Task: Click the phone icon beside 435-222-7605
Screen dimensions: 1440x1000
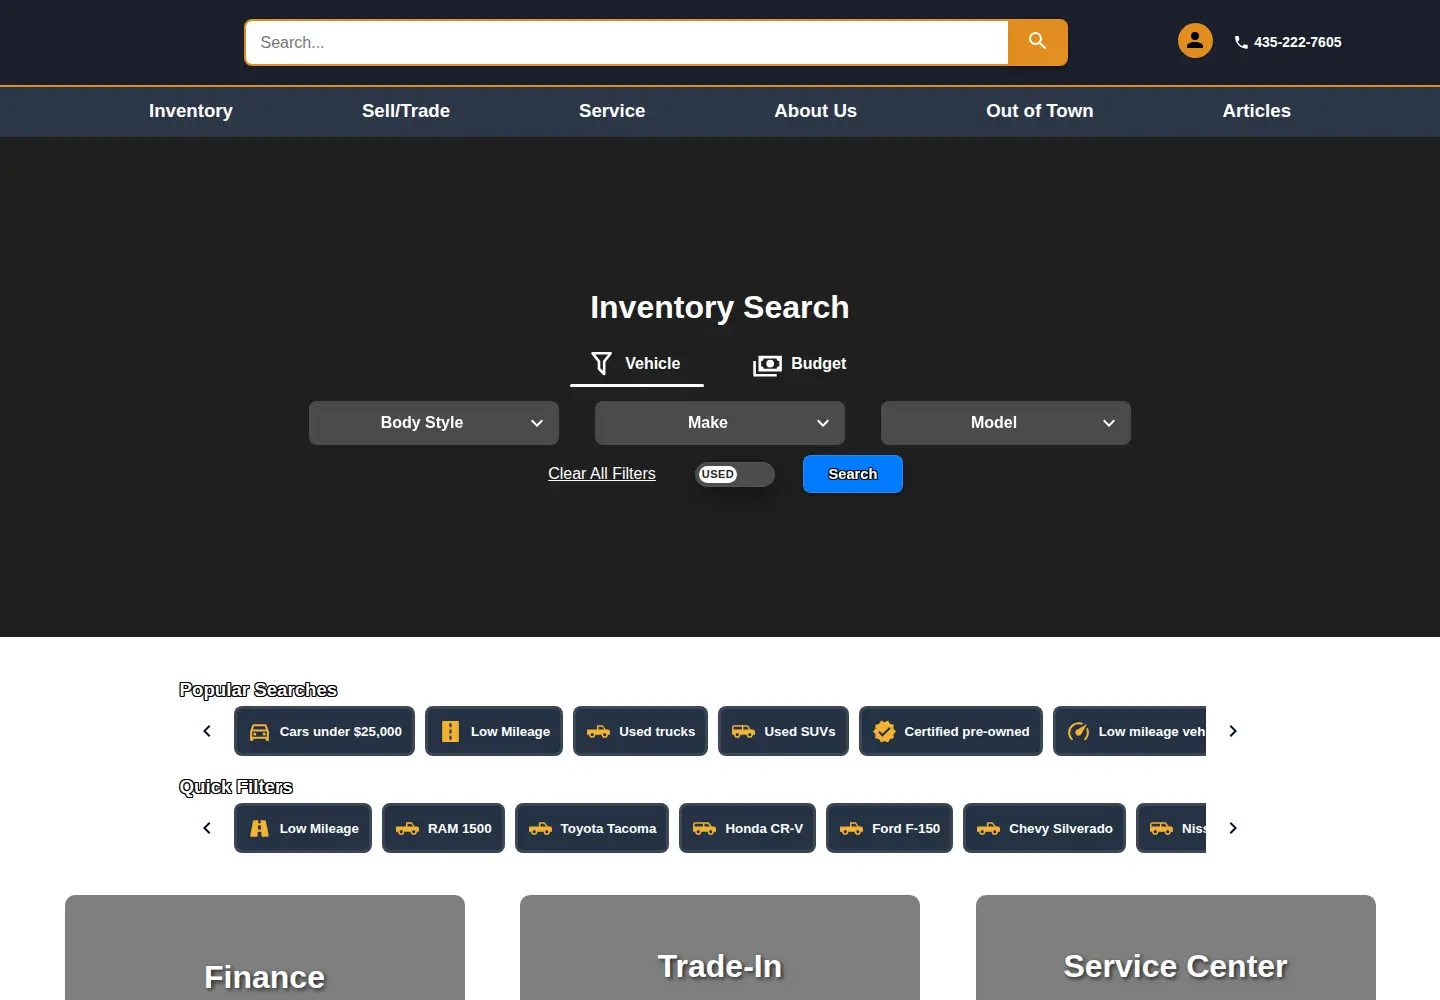Action: (x=1241, y=42)
